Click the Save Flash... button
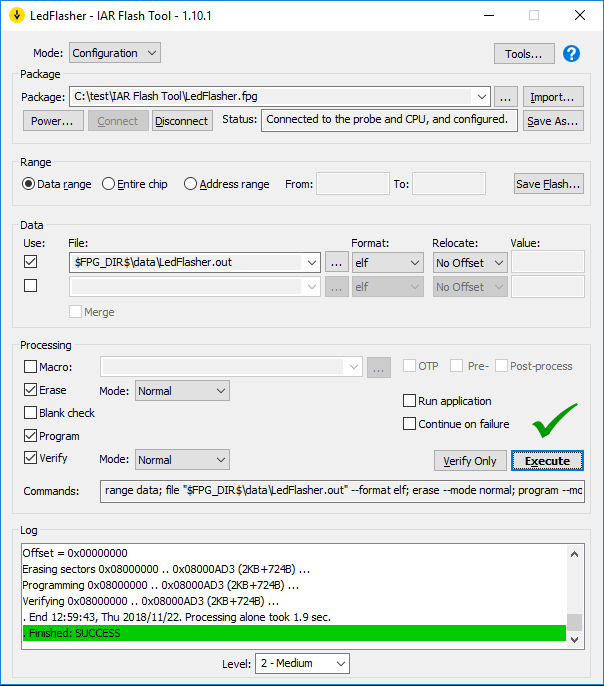The height and width of the screenshot is (686, 604). click(x=549, y=184)
